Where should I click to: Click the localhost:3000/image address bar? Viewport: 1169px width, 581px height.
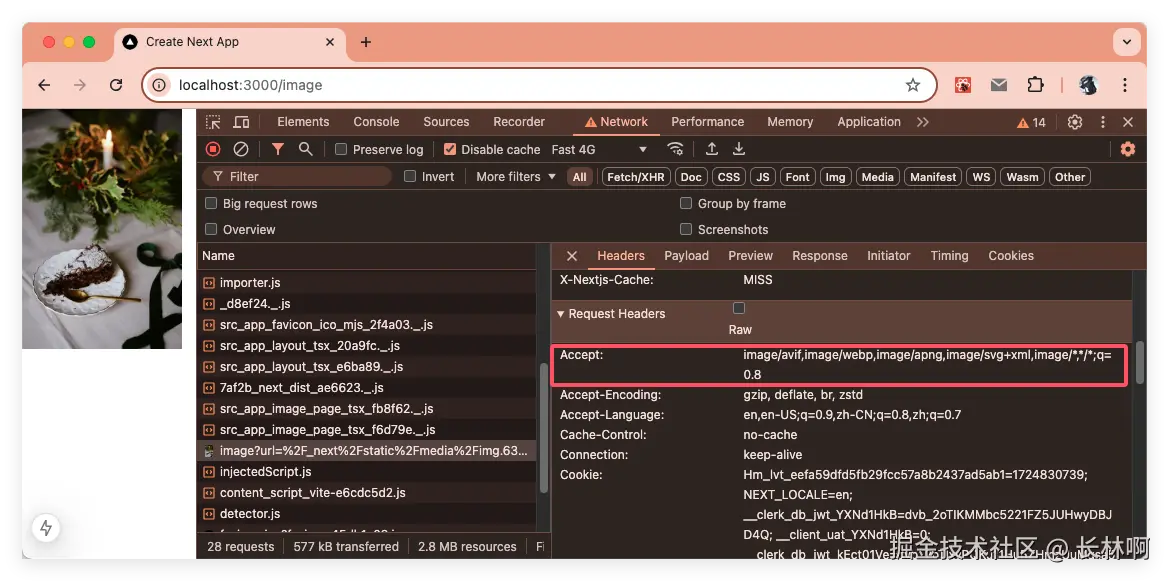(539, 85)
